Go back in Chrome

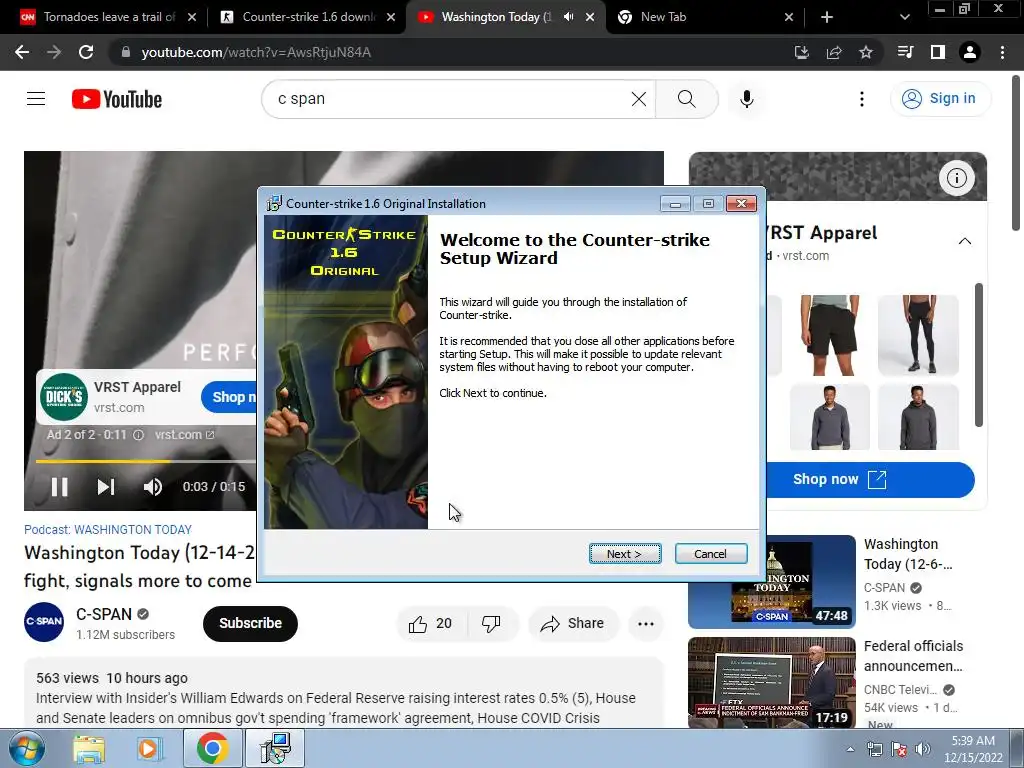pyautogui.click(x=22, y=52)
